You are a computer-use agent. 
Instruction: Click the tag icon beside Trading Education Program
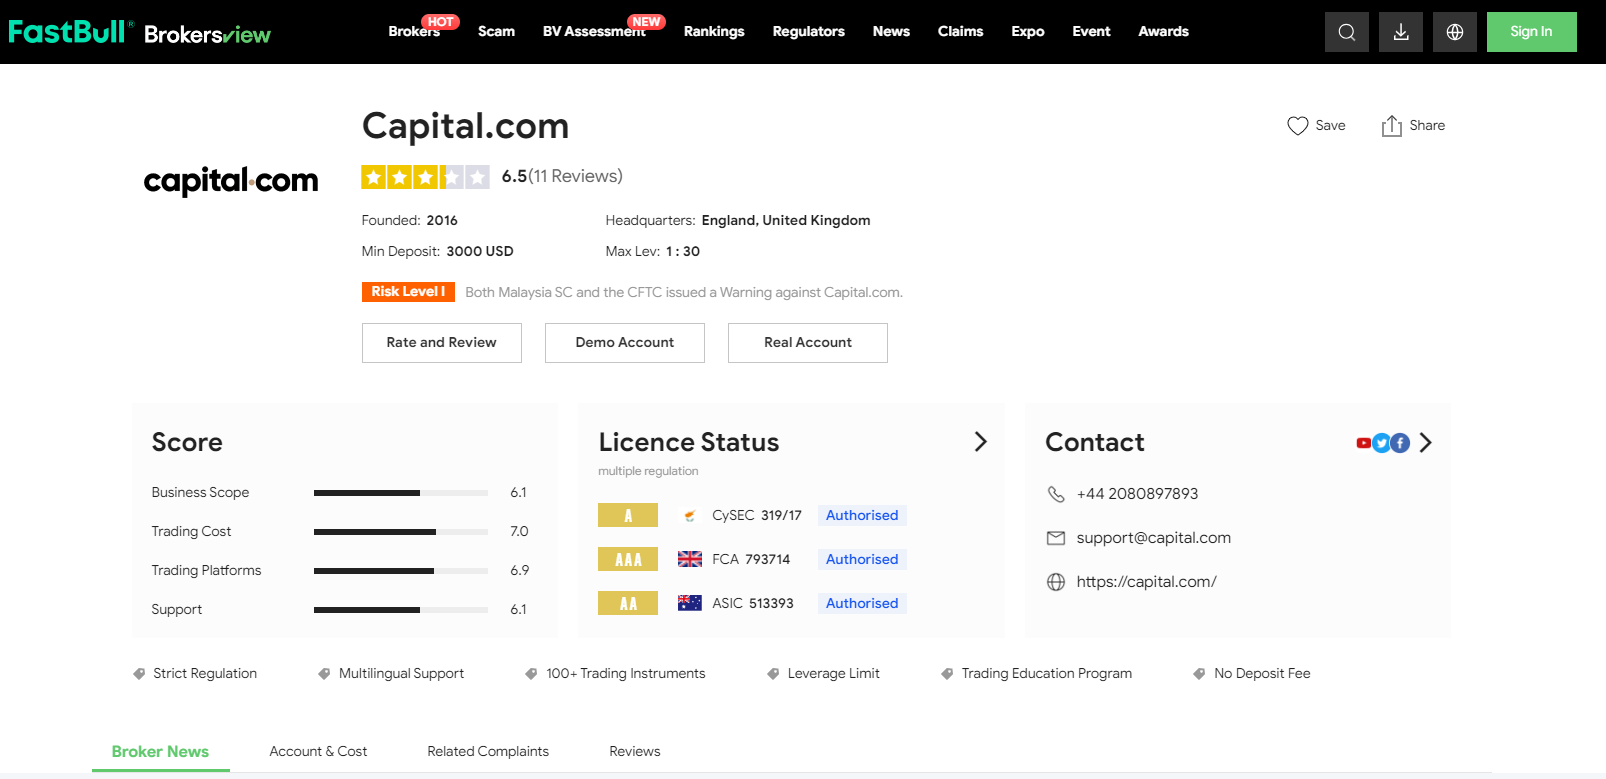point(947,674)
